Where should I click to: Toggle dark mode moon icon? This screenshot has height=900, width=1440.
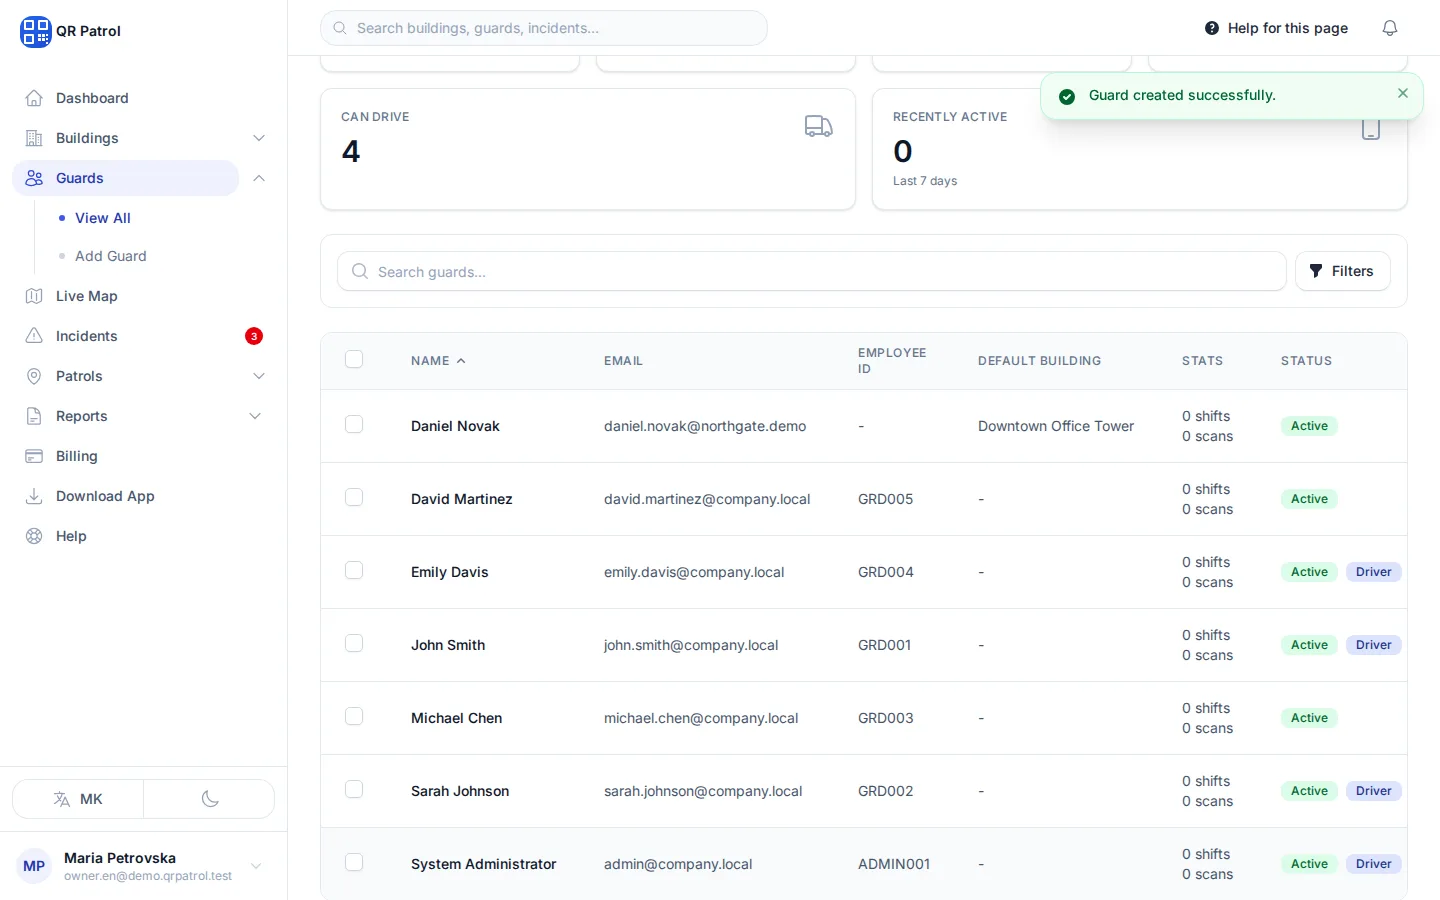210,799
